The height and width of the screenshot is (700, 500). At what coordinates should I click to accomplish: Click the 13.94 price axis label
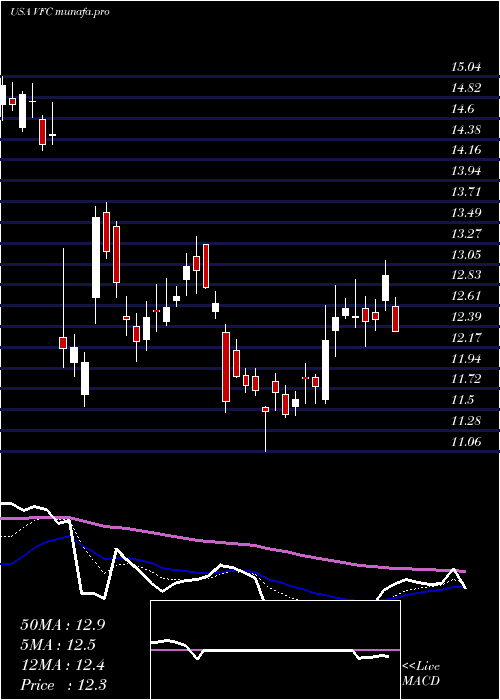pos(466,171)
